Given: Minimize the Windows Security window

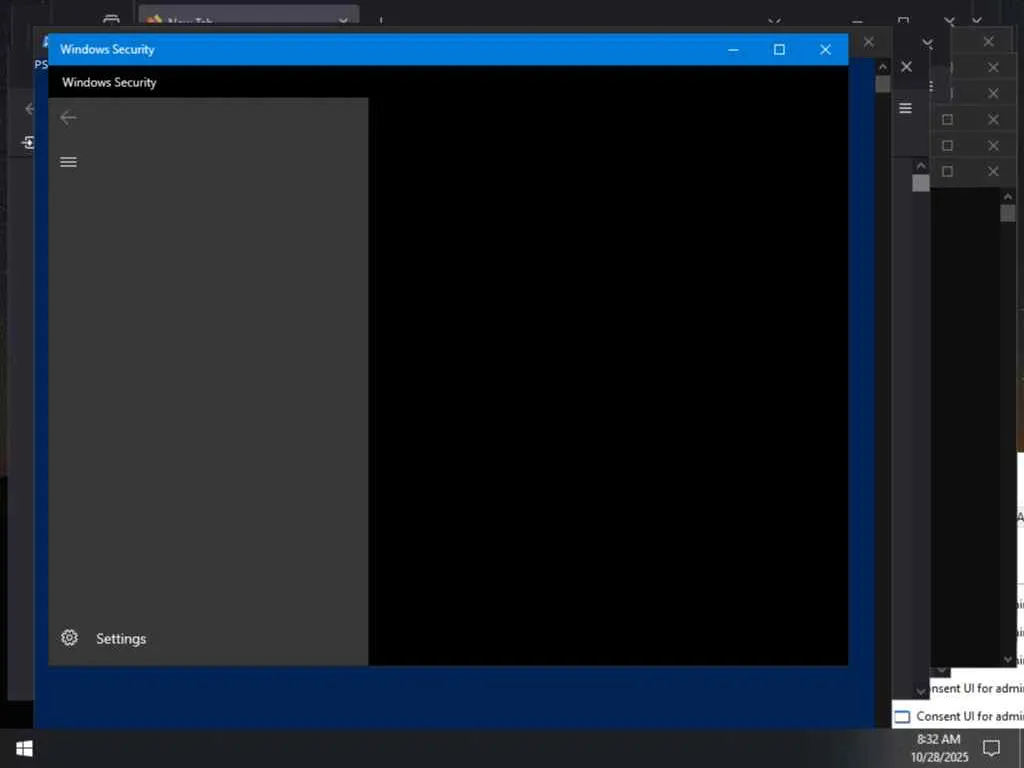Looking at the screenshot, I should pos(733,50).
